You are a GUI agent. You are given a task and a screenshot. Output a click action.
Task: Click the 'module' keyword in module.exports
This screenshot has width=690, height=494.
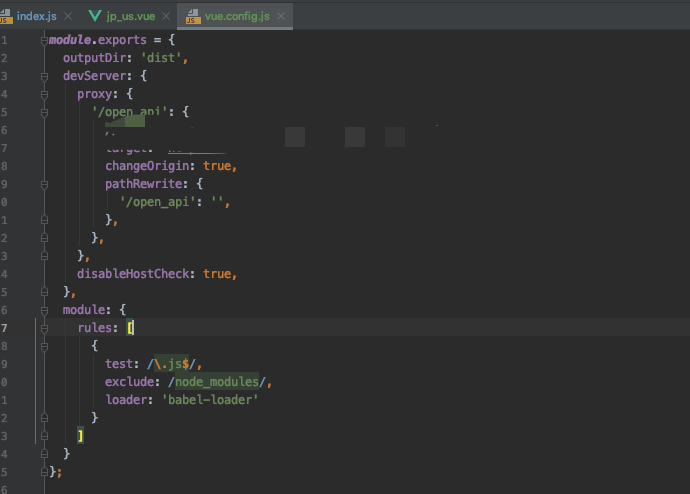pyautogui.click(x=70, y=40)
